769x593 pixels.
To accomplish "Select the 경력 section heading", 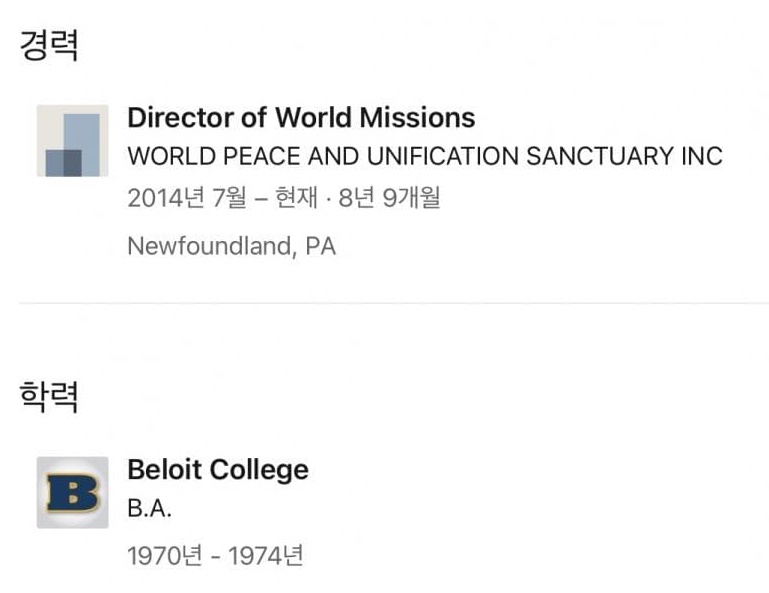I will (x=48, y=47).
